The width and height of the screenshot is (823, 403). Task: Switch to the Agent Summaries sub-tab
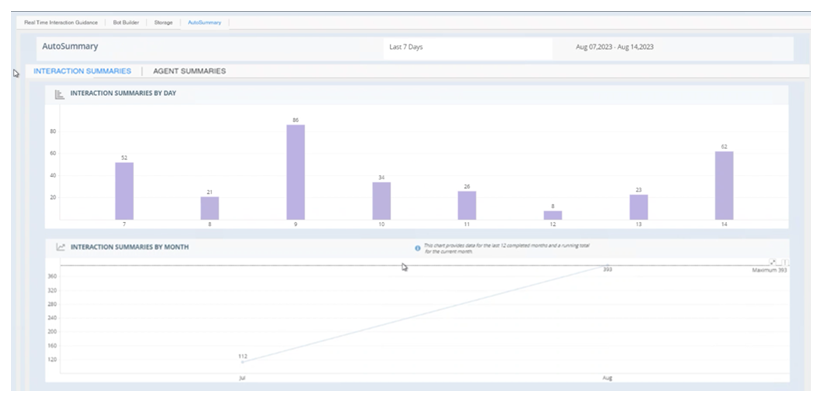(x=189, y=71)
